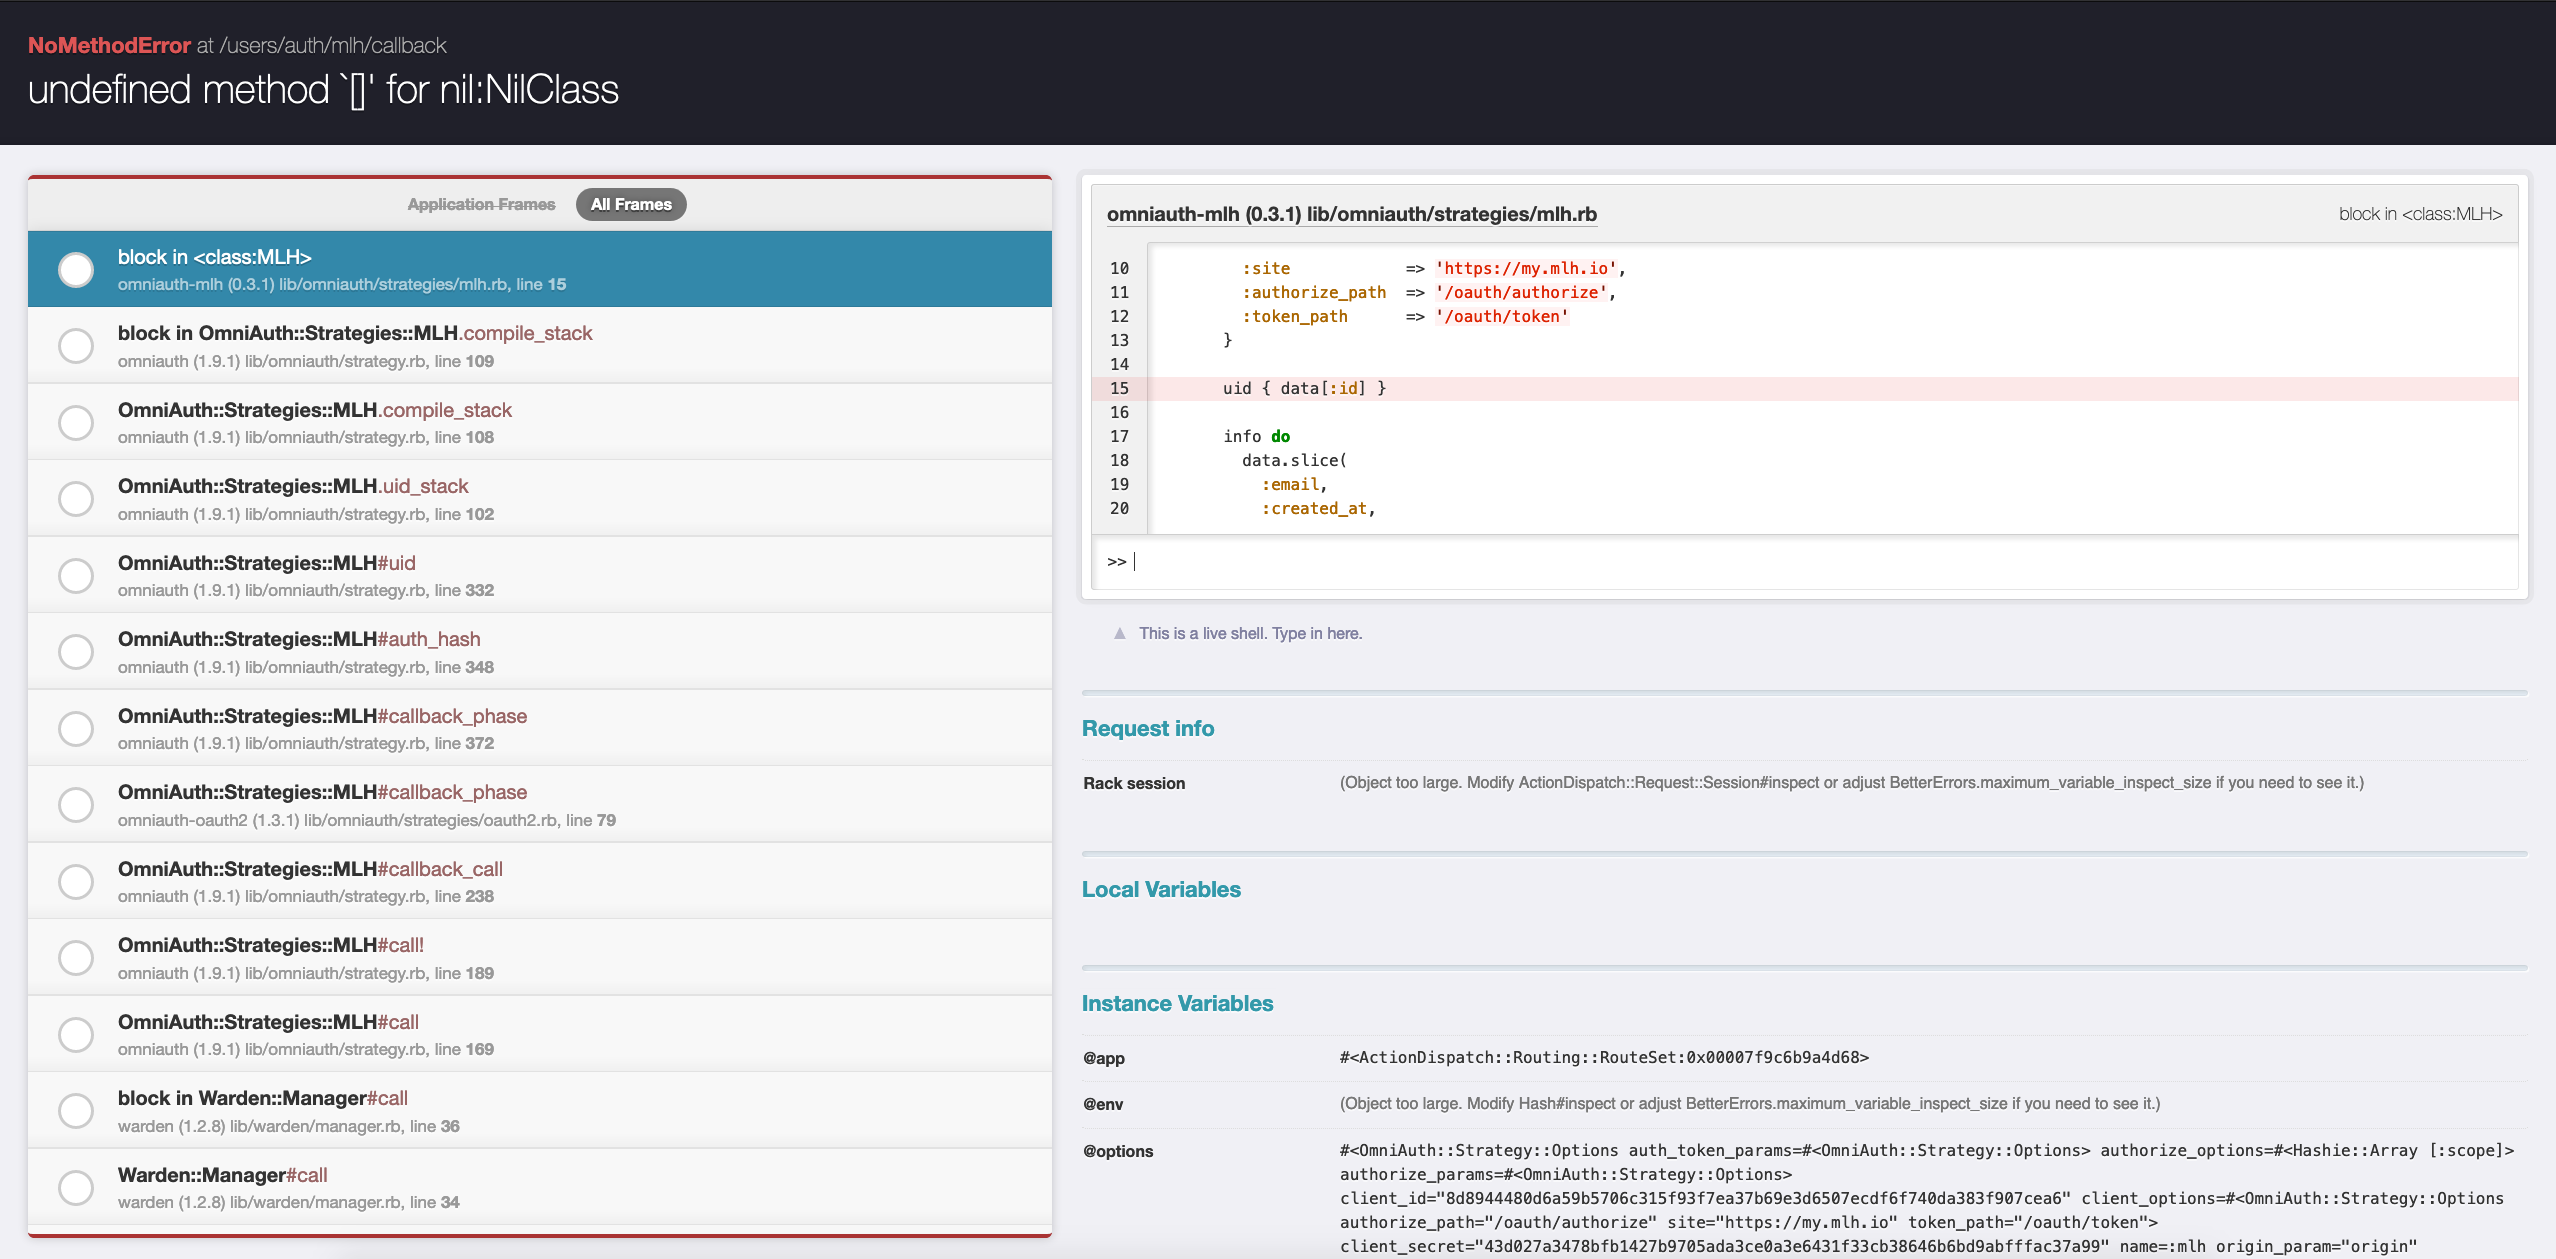
Task: Click circle icon beside MLH#call! frame
Action: click(x=76, y=958)
